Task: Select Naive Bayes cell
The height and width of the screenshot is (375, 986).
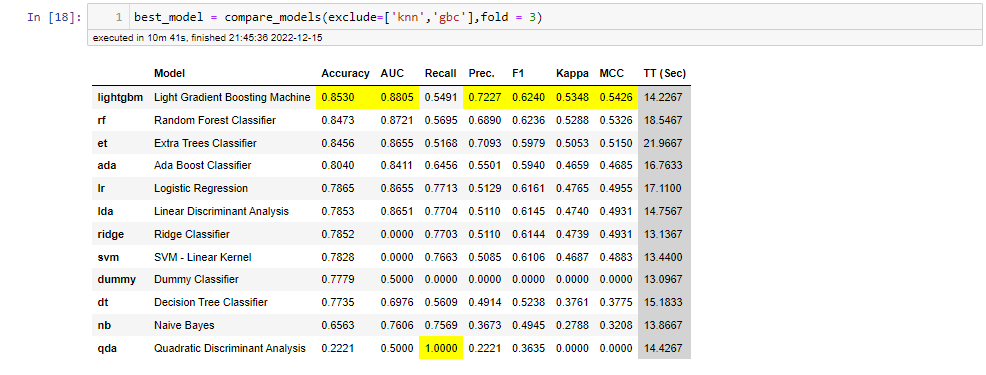Action: tap(184, 325)
